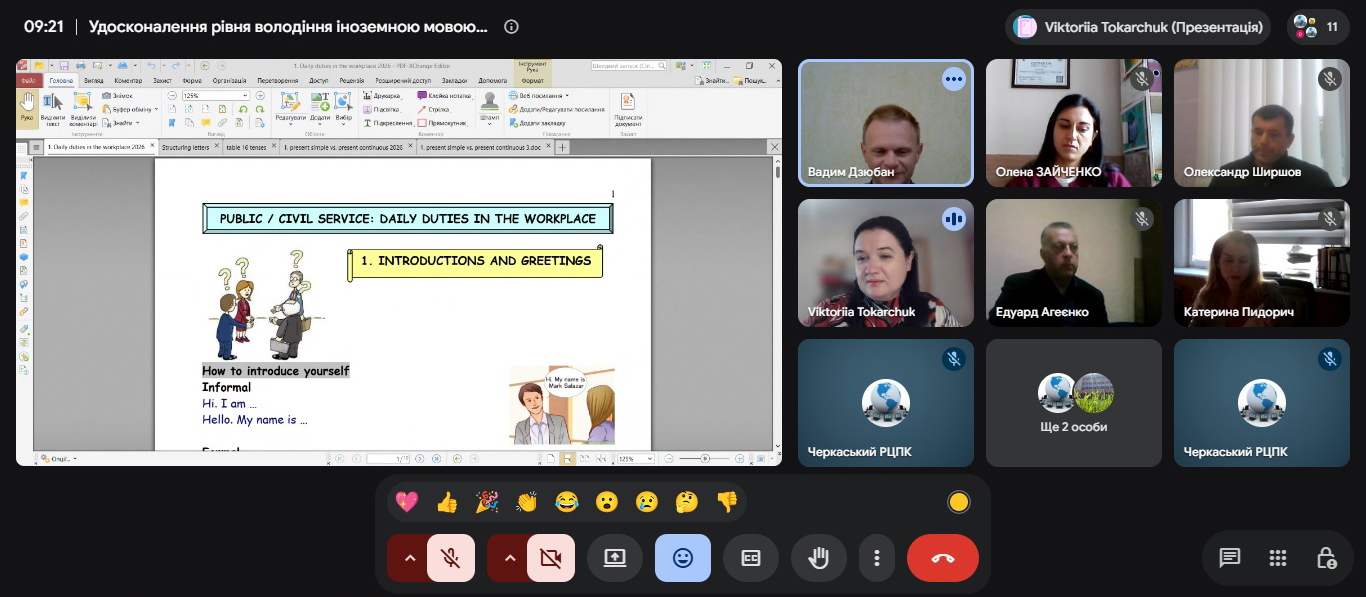Image resolution: width=1366 pixels, height=597 pixels.
Task: Expand microphone audio settings arrow
Action: tap(408, 558)
